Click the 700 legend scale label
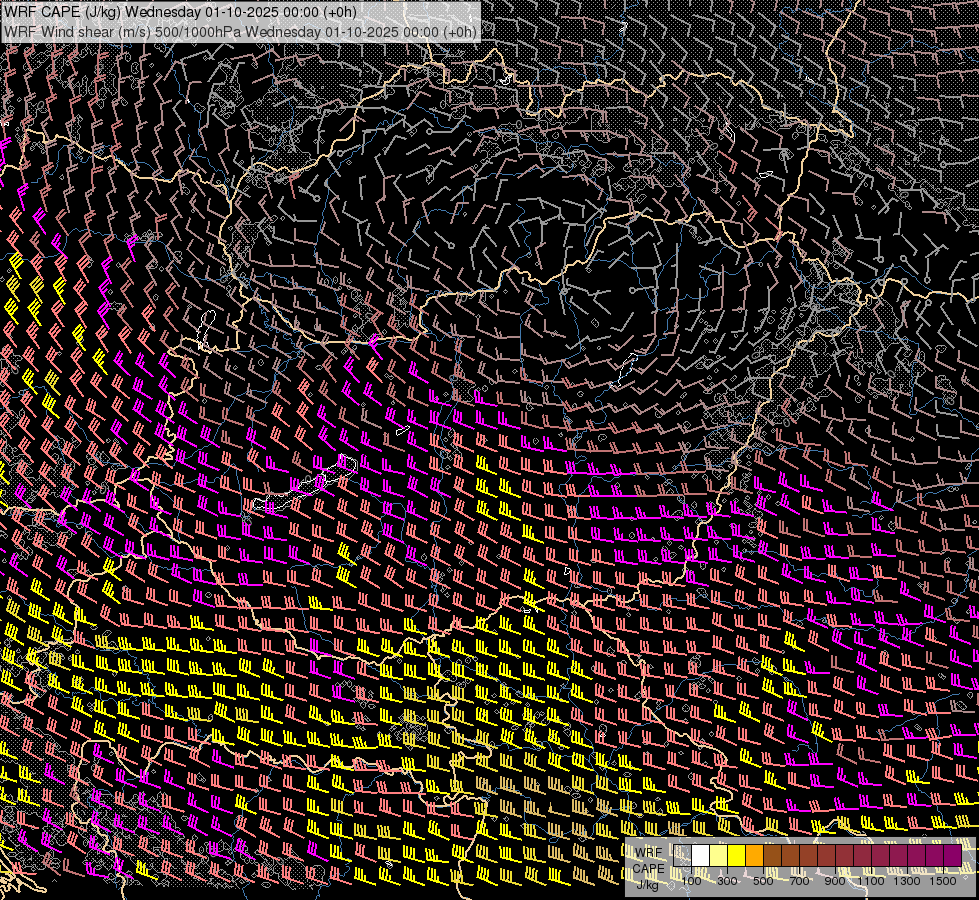 [799, 881]
